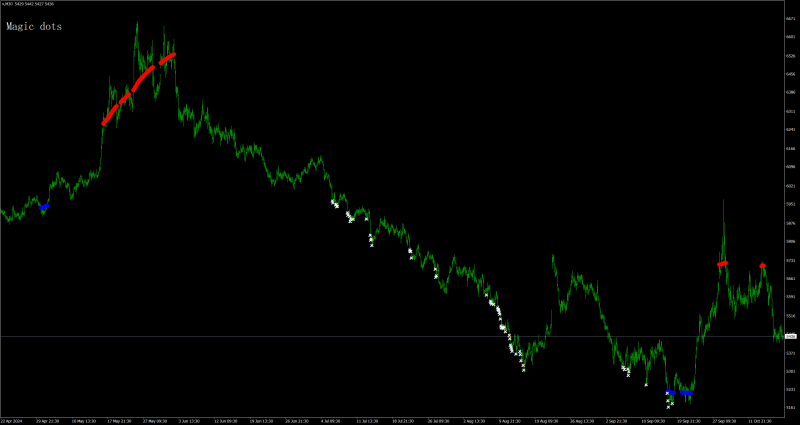800x425 pixels.
Task: Click the "4 Jul 09:30" time axis label
Action: (x=331, y=421)
